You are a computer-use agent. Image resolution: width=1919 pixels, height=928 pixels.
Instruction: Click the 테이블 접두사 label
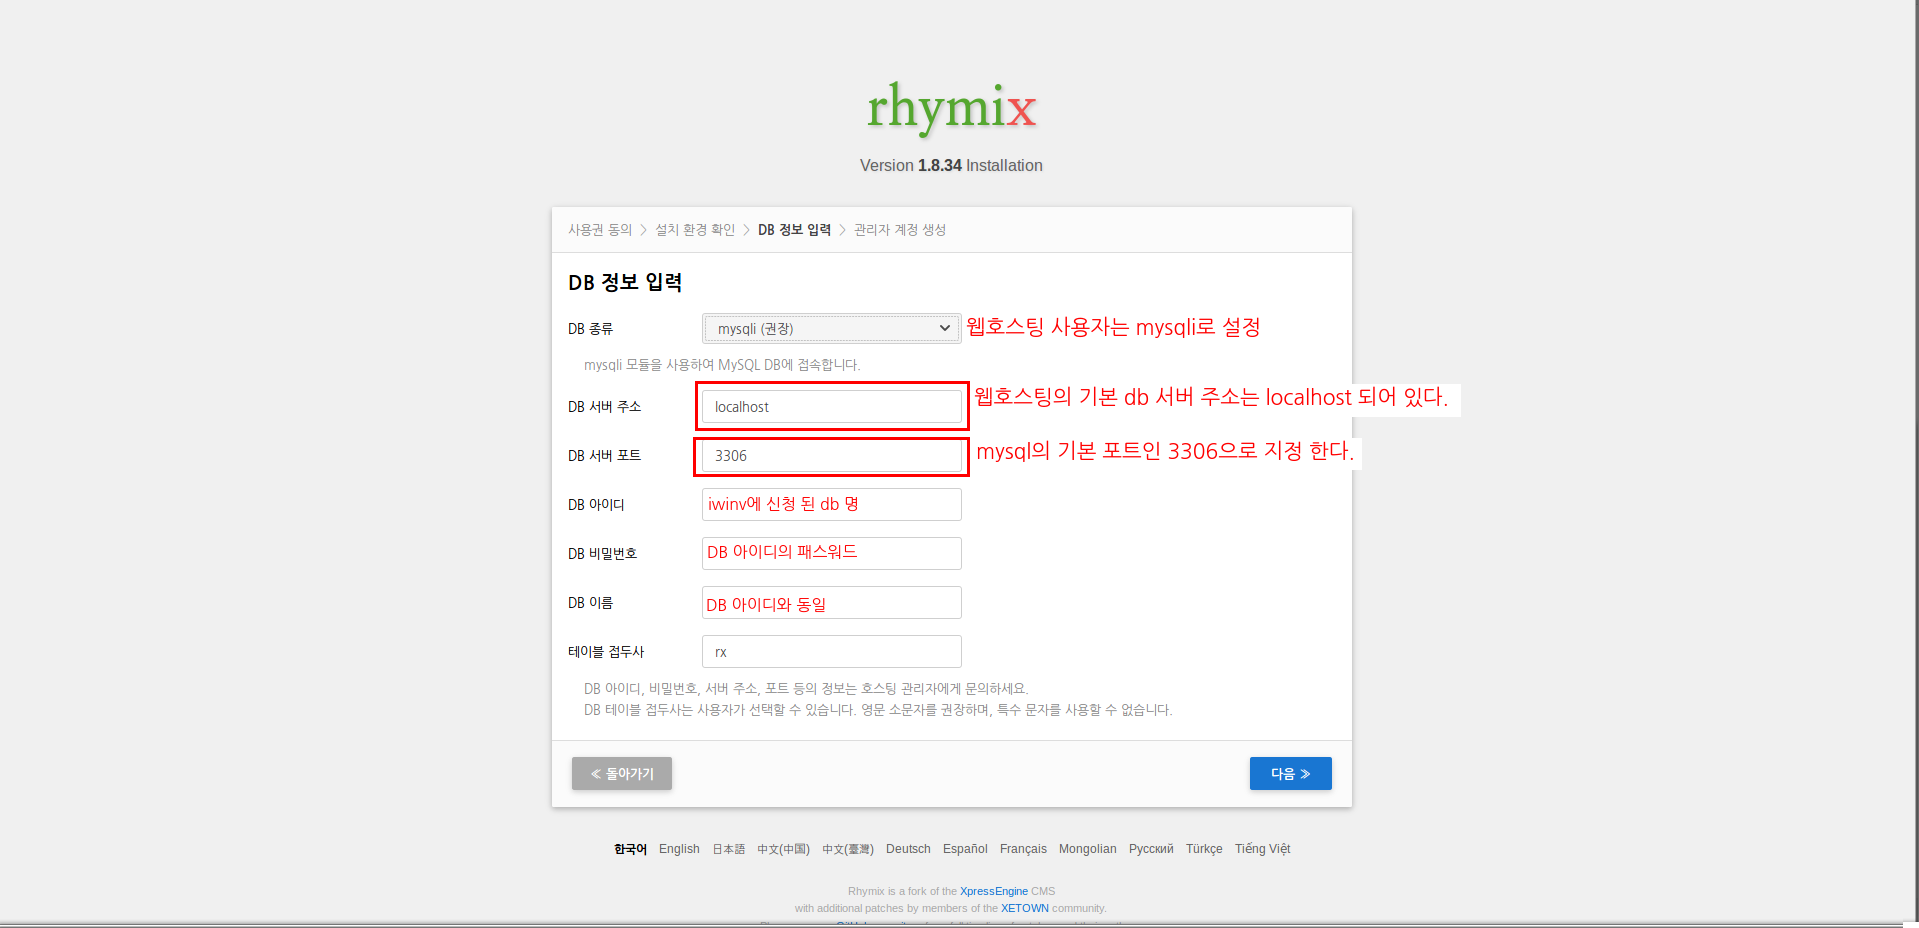coord(606,652)
